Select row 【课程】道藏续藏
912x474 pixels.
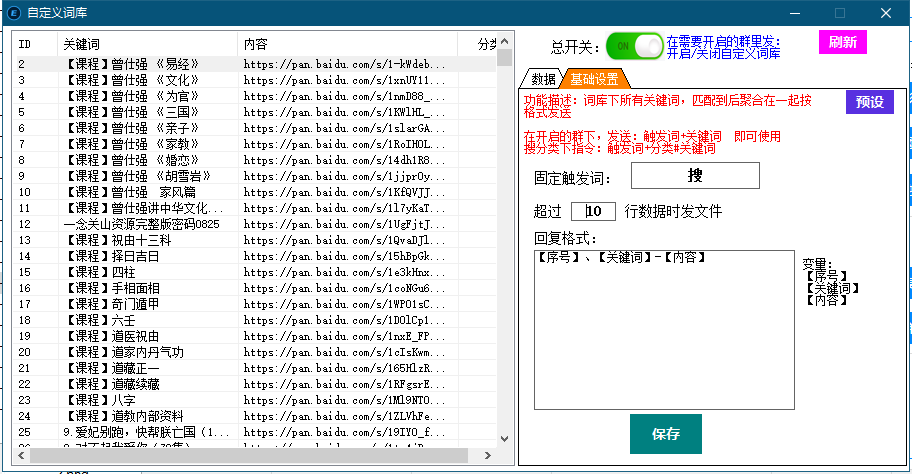pyautogui.click(x=255, y=384)
